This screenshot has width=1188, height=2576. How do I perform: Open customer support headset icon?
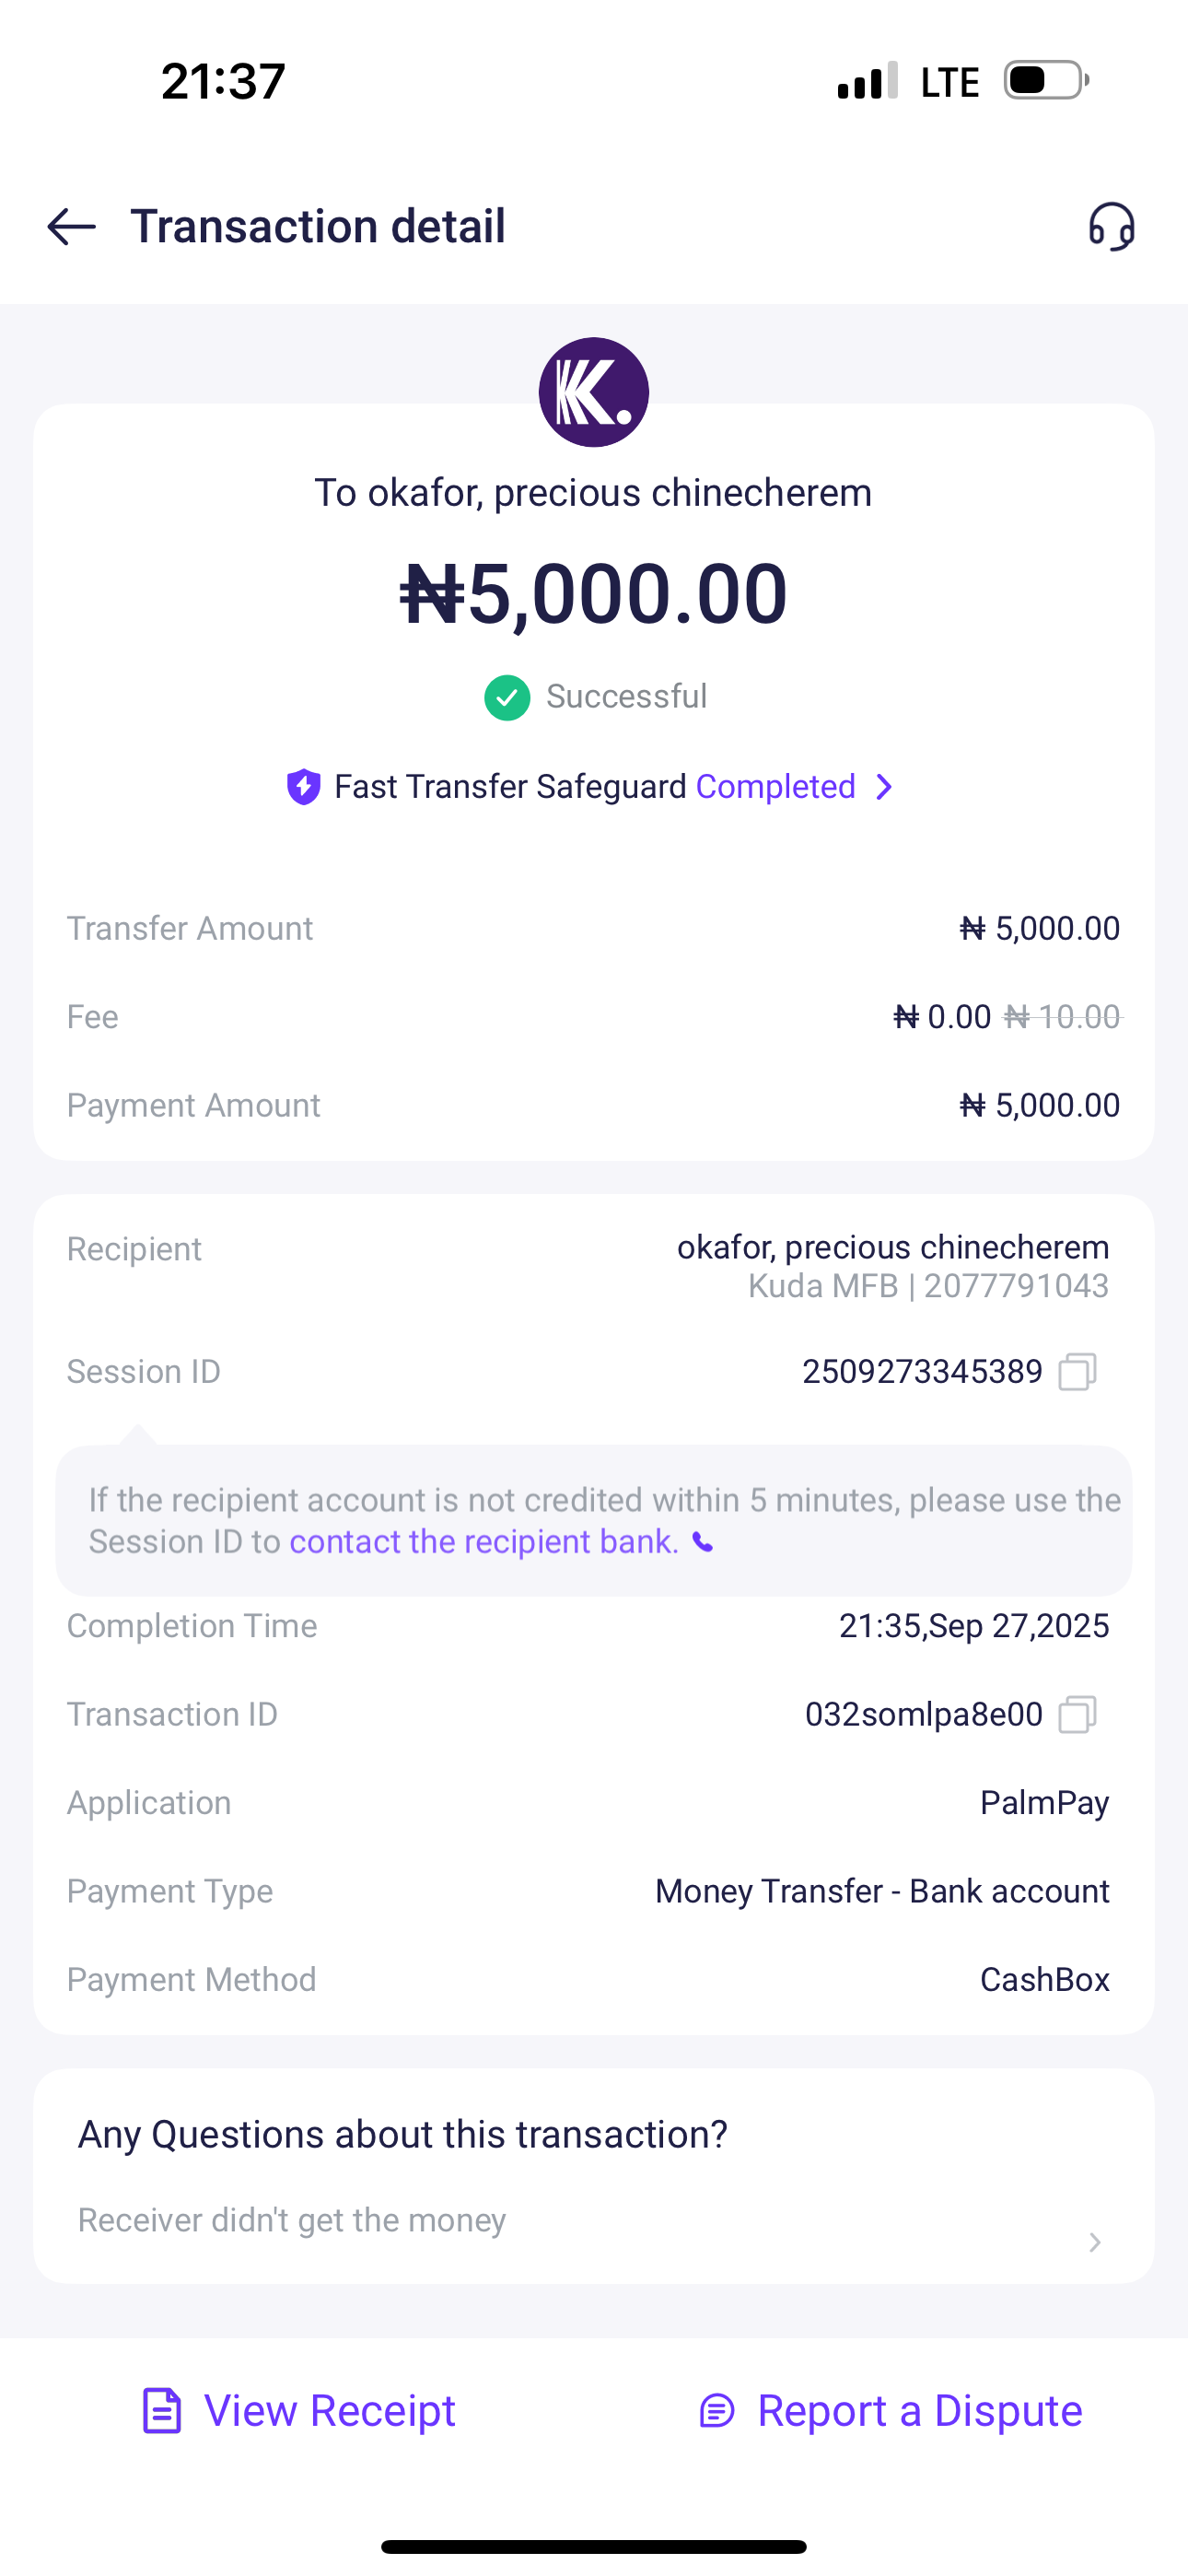(1111, 227)
